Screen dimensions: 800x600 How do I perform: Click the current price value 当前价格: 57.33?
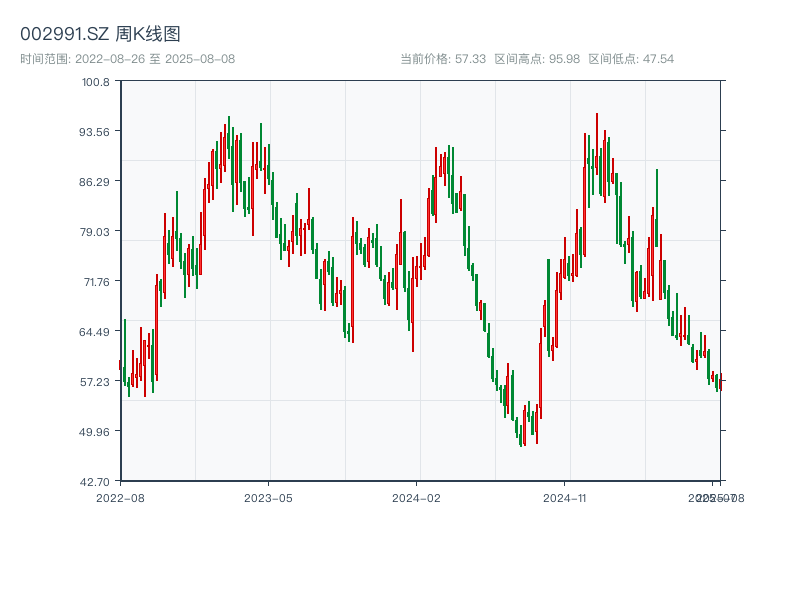[x=443, y=59]
